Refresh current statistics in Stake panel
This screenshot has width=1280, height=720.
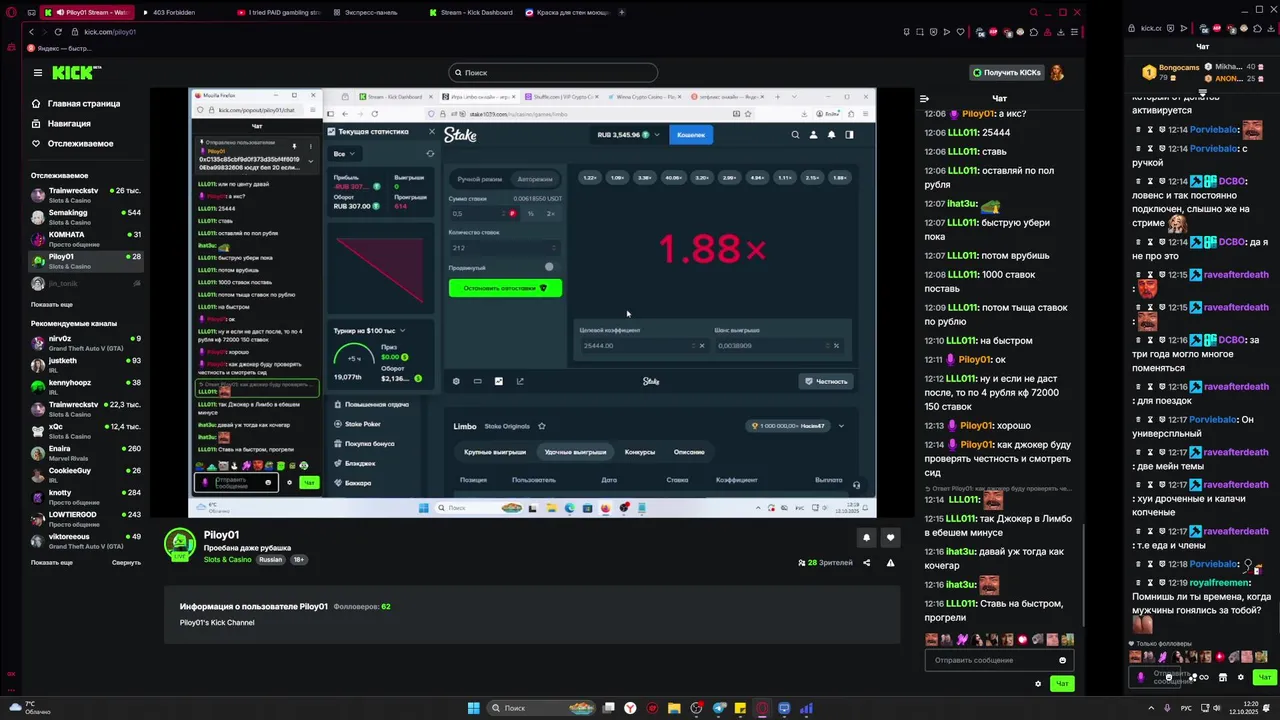(430, 153)
